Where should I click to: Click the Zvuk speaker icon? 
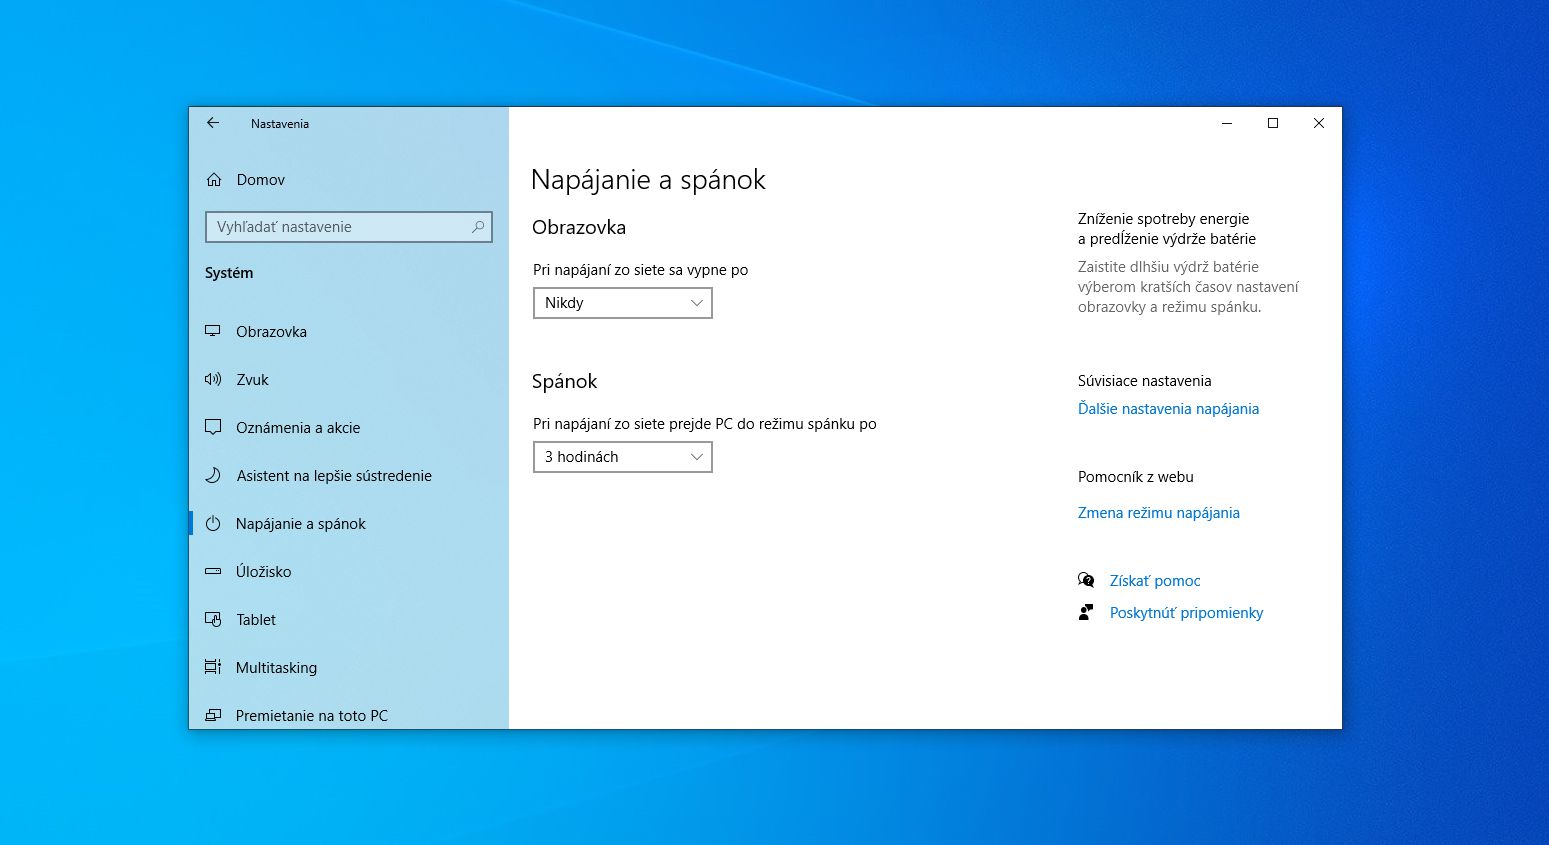213,379
